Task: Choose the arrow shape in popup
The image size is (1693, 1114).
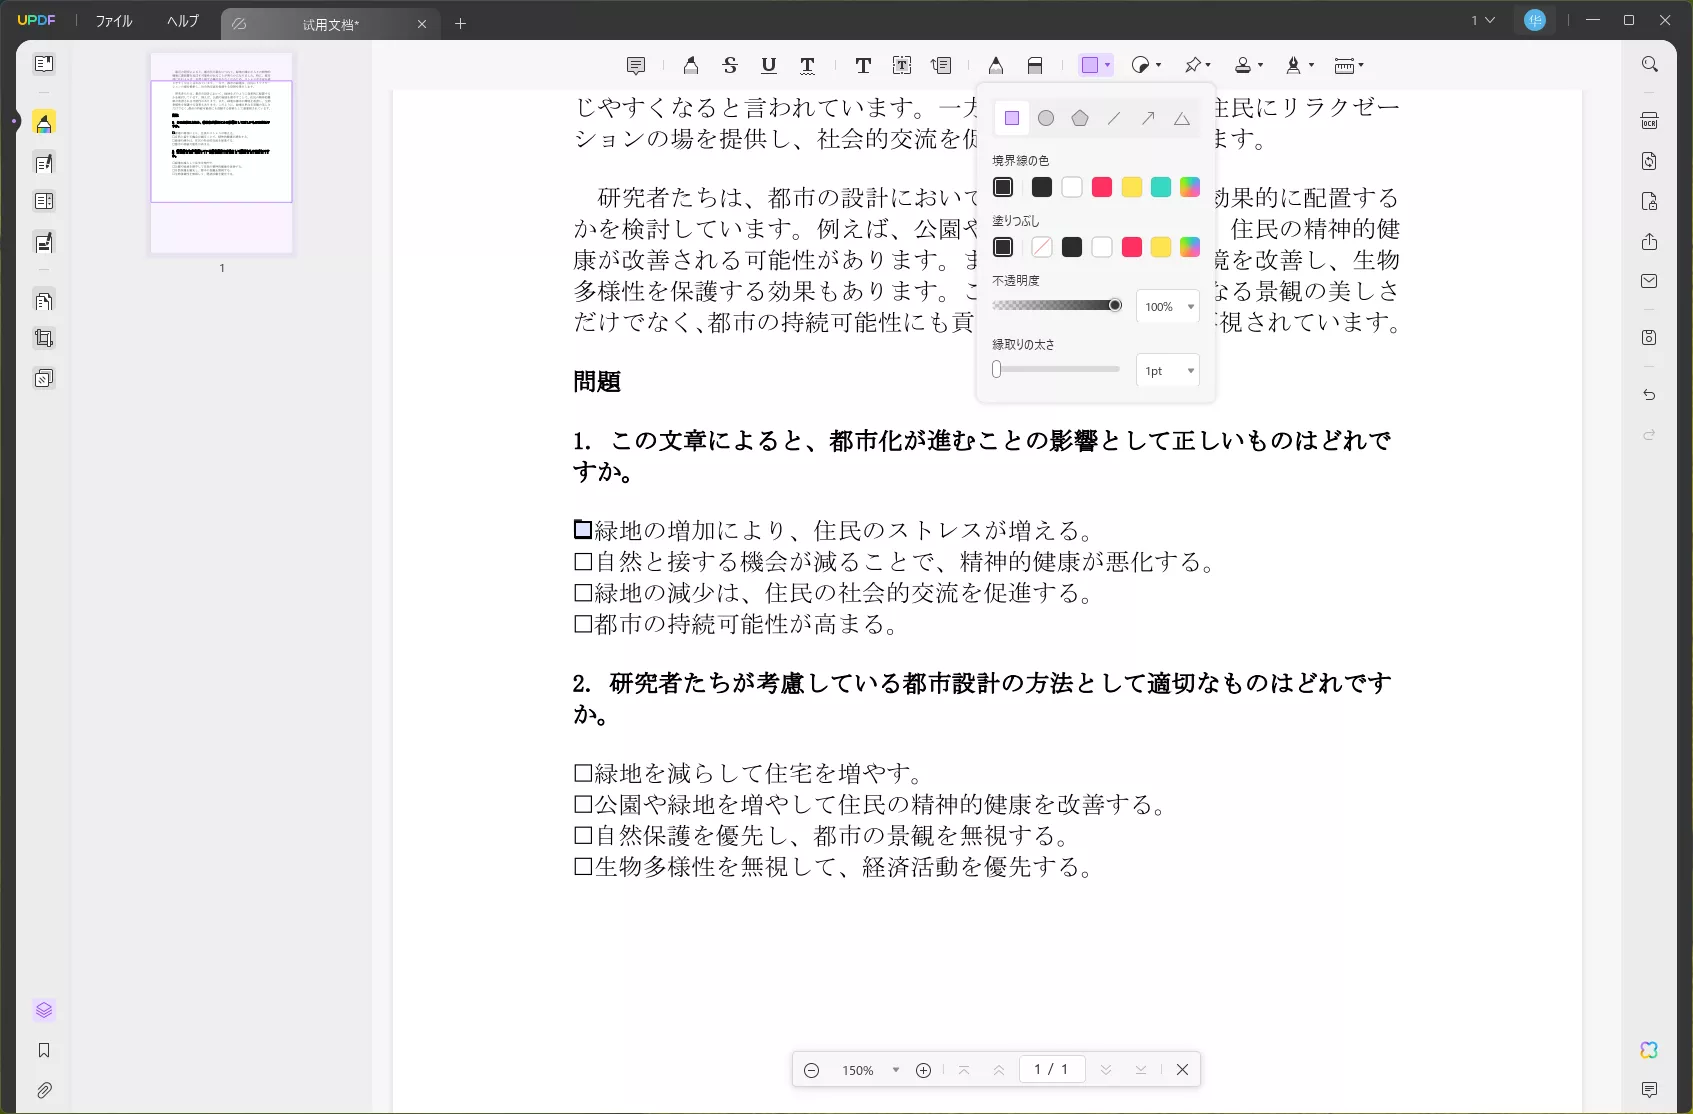Action: tap(1148, 118)
